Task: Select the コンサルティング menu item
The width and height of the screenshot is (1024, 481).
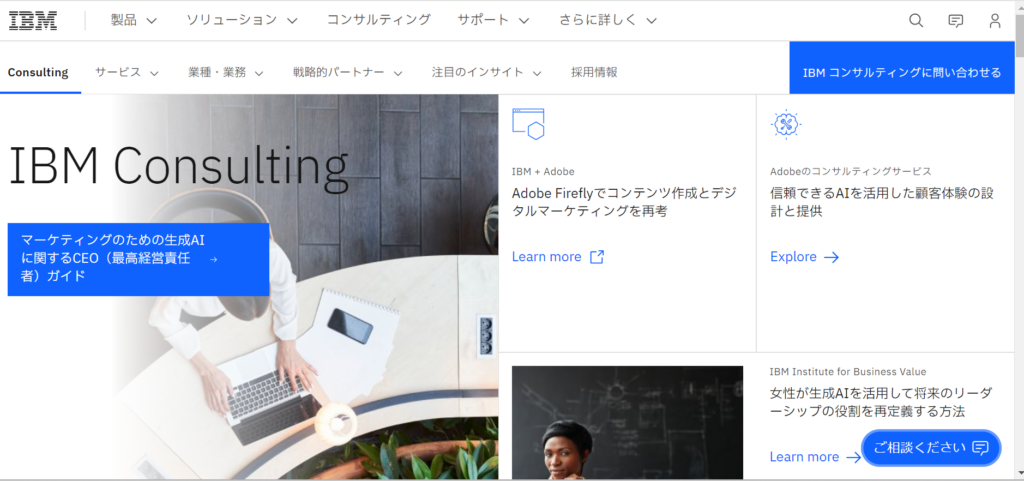Action: click(x=379, y=20)
